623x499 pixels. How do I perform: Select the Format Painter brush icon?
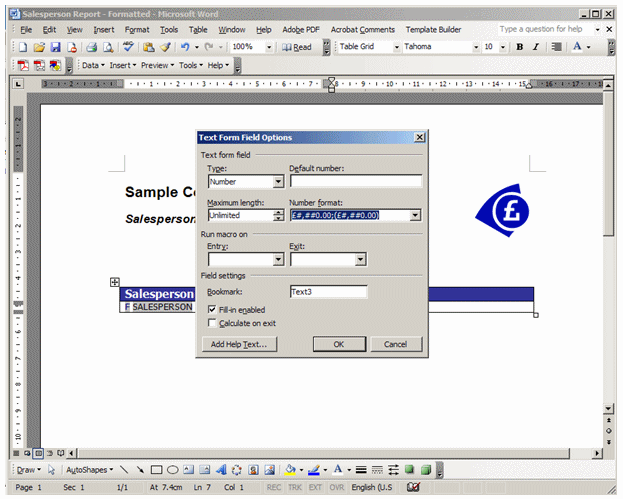point(165,47)
